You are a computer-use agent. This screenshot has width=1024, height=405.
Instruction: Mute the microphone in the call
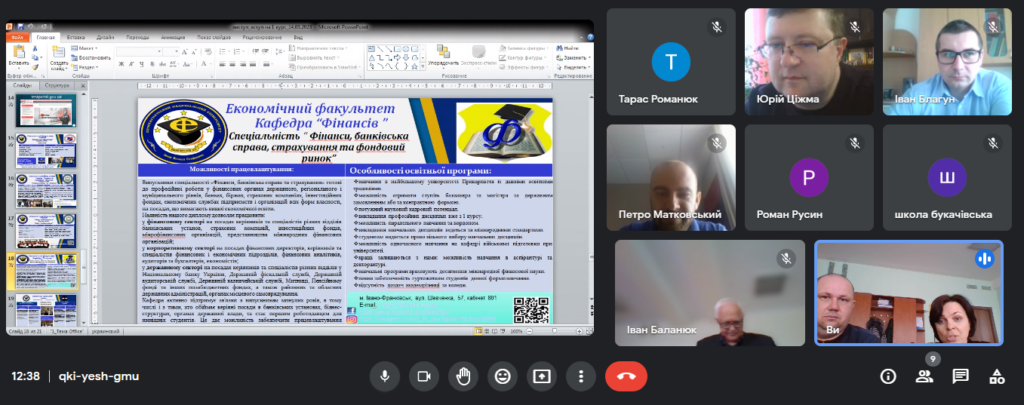point(383,376)
